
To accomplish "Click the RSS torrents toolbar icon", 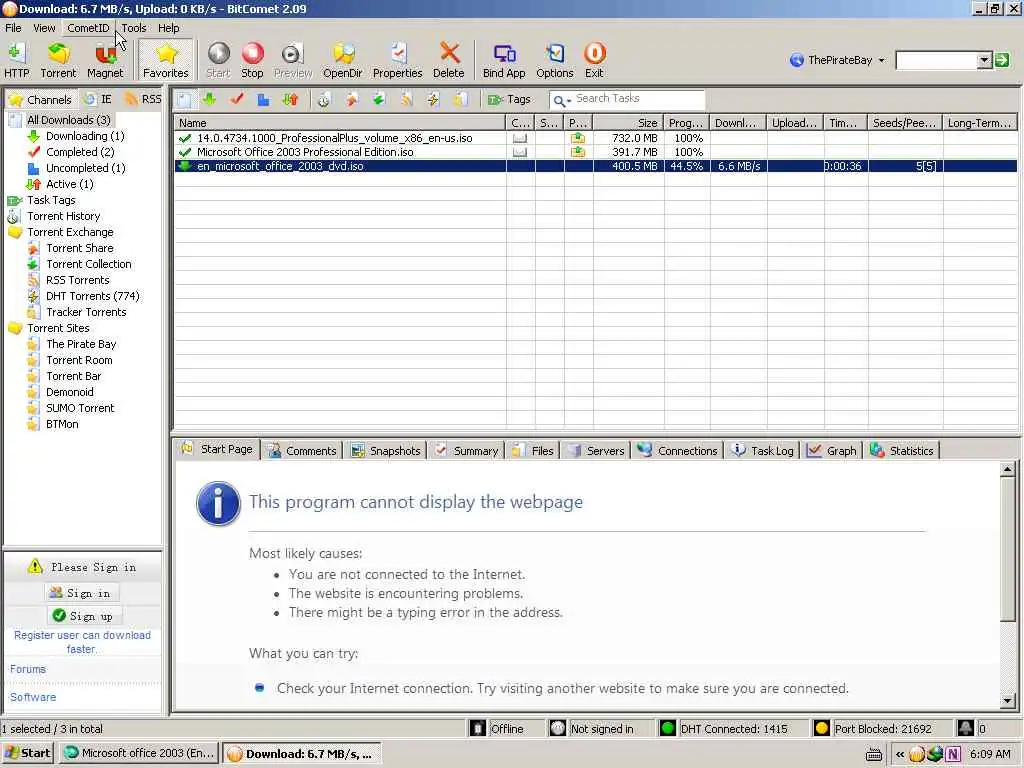I will [x=406, y=99].
